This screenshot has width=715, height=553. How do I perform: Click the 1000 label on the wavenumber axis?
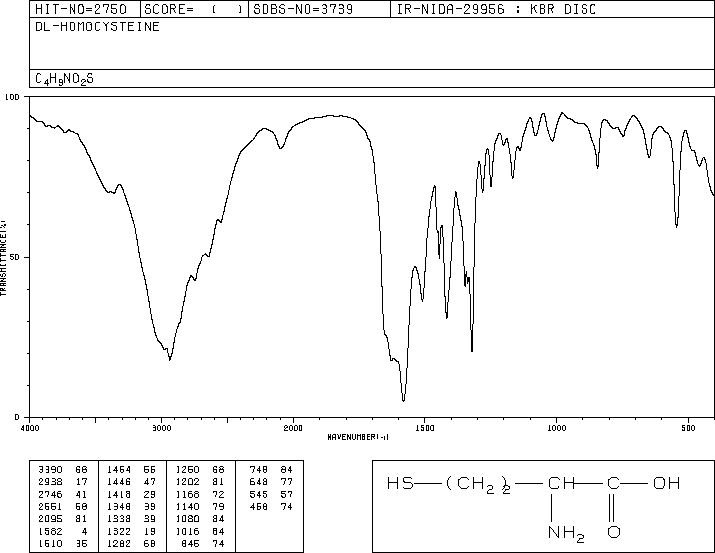coord(556,428)
